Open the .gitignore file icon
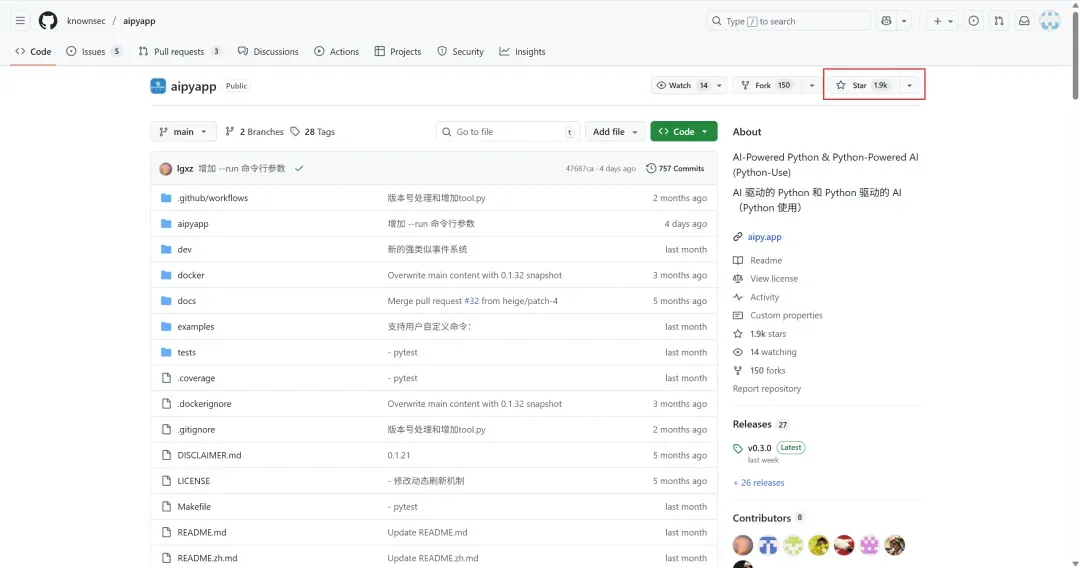This screenshot has width=1080, height=568. (166, 429)
